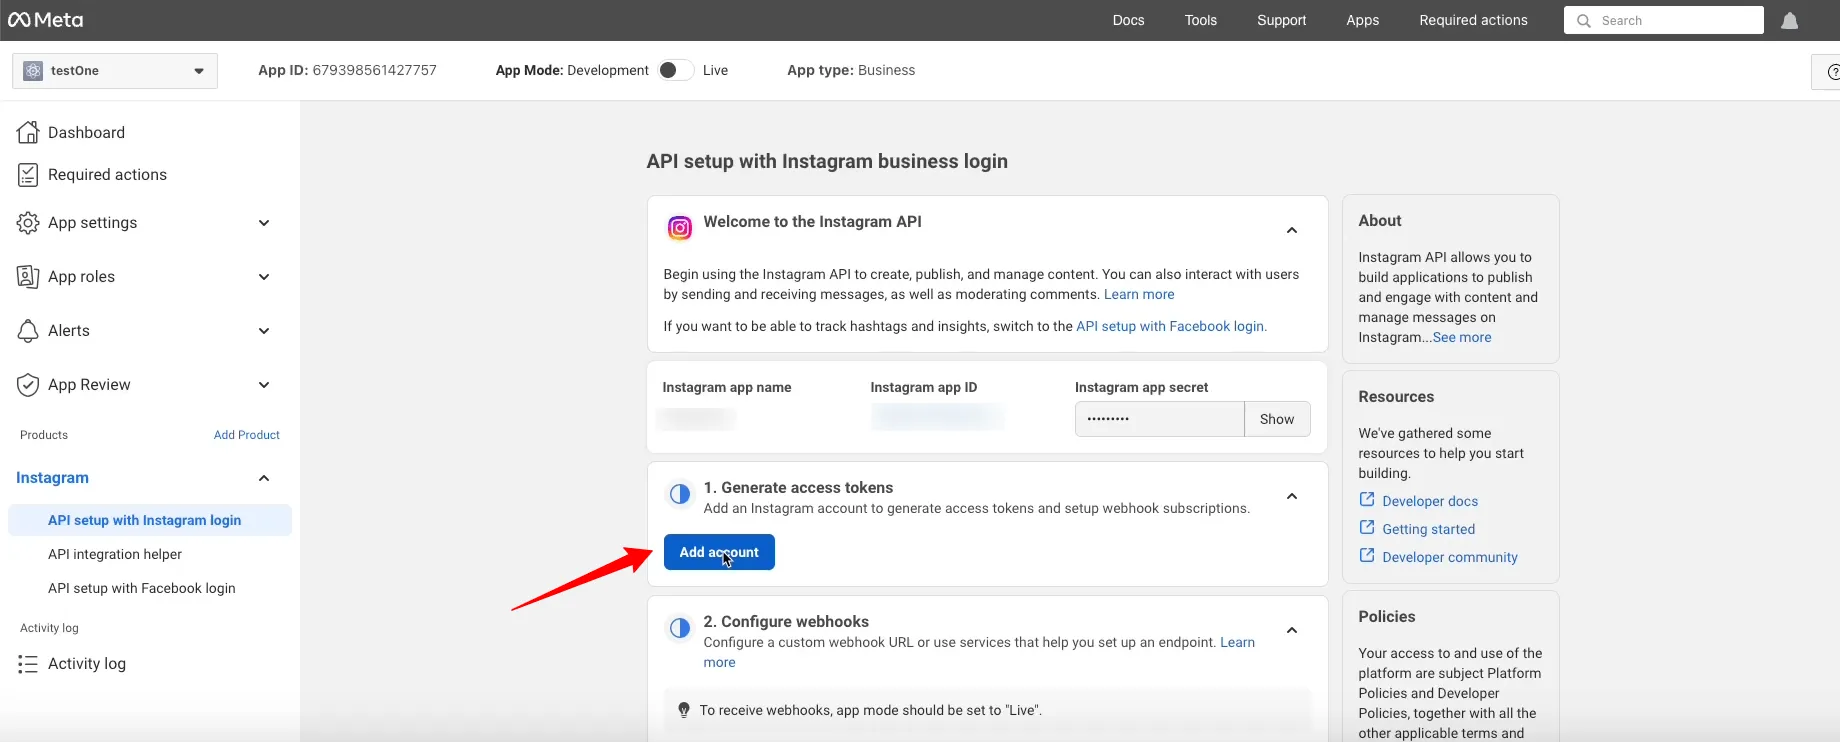Viewport: 1840px width, 742px height.
Task: Open Developer community link
Action: [x=1450, y=557]
